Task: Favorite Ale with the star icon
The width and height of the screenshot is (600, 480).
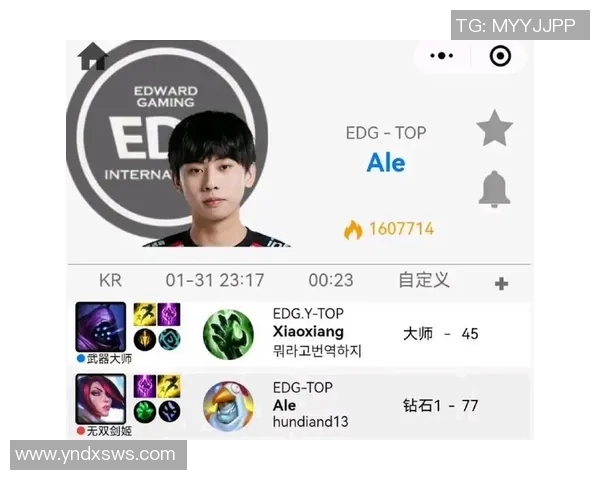Action: click(x=494, y=128)
